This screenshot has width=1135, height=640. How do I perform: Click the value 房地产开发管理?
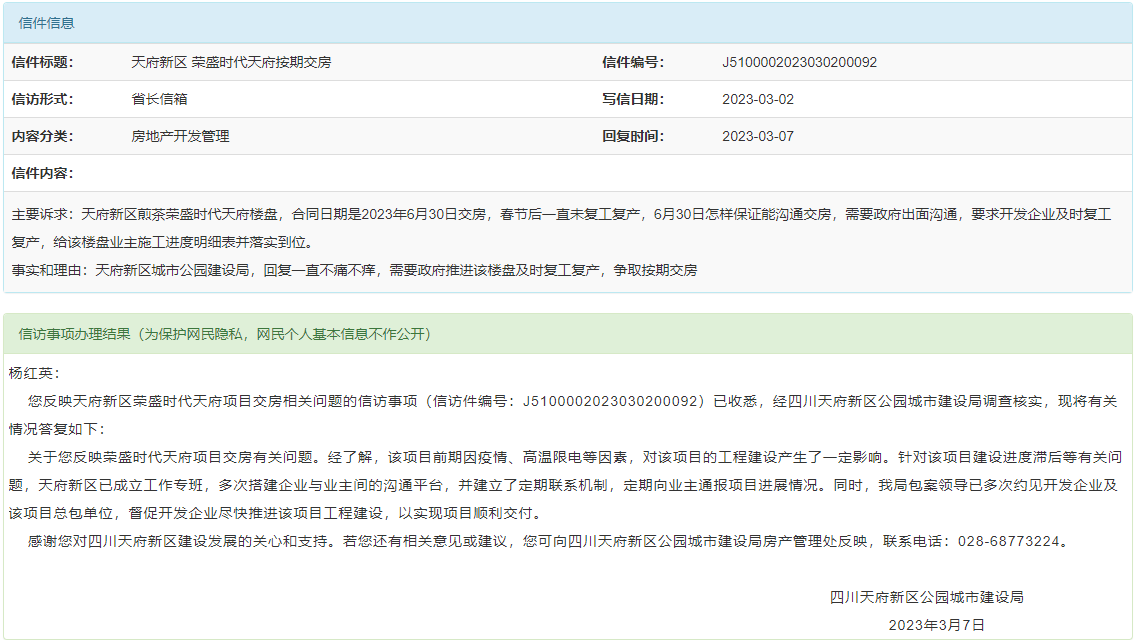coord(180,136)
